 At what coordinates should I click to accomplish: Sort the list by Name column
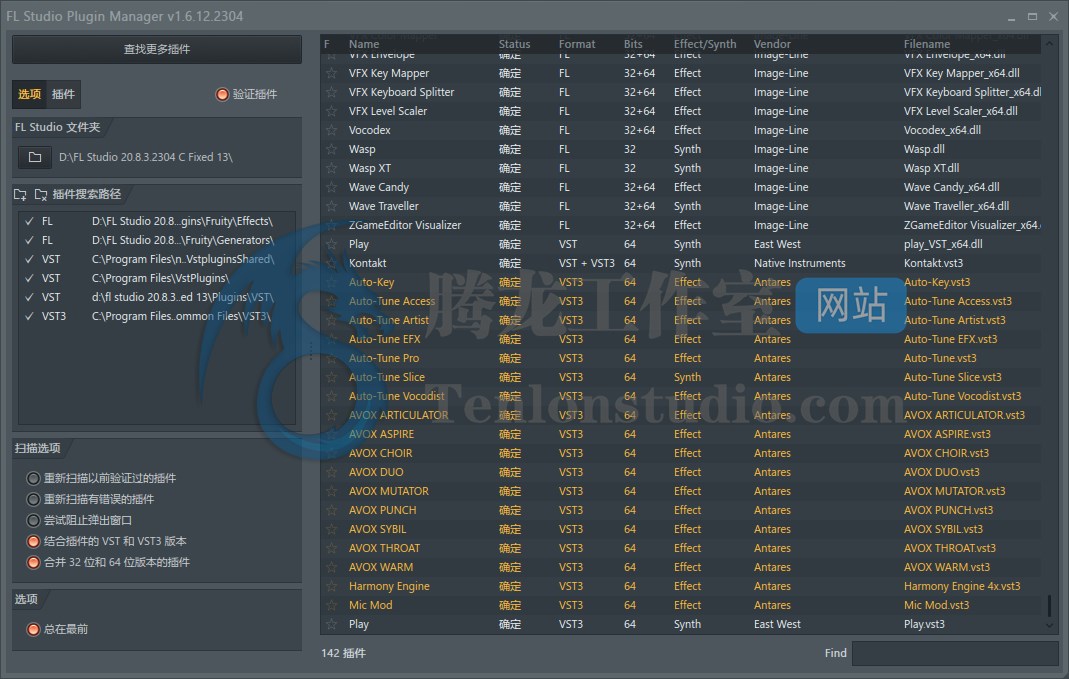[x=364, y=44]
